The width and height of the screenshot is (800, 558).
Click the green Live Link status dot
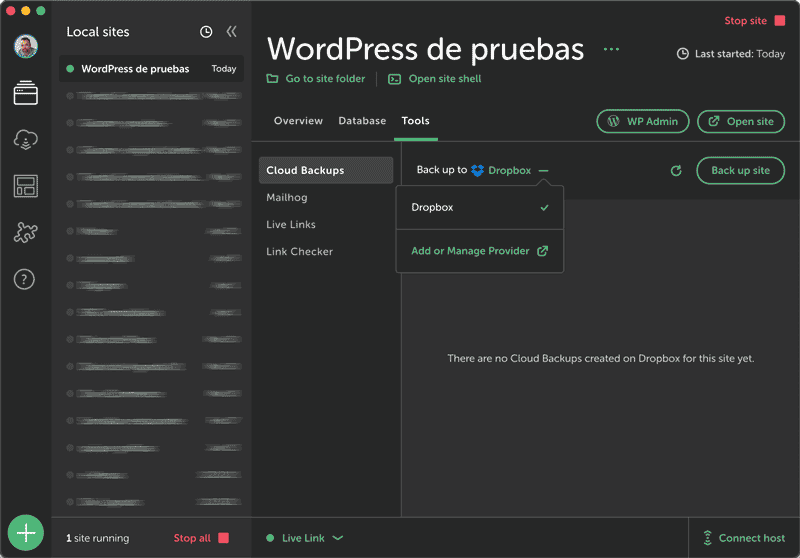[270, 538]
